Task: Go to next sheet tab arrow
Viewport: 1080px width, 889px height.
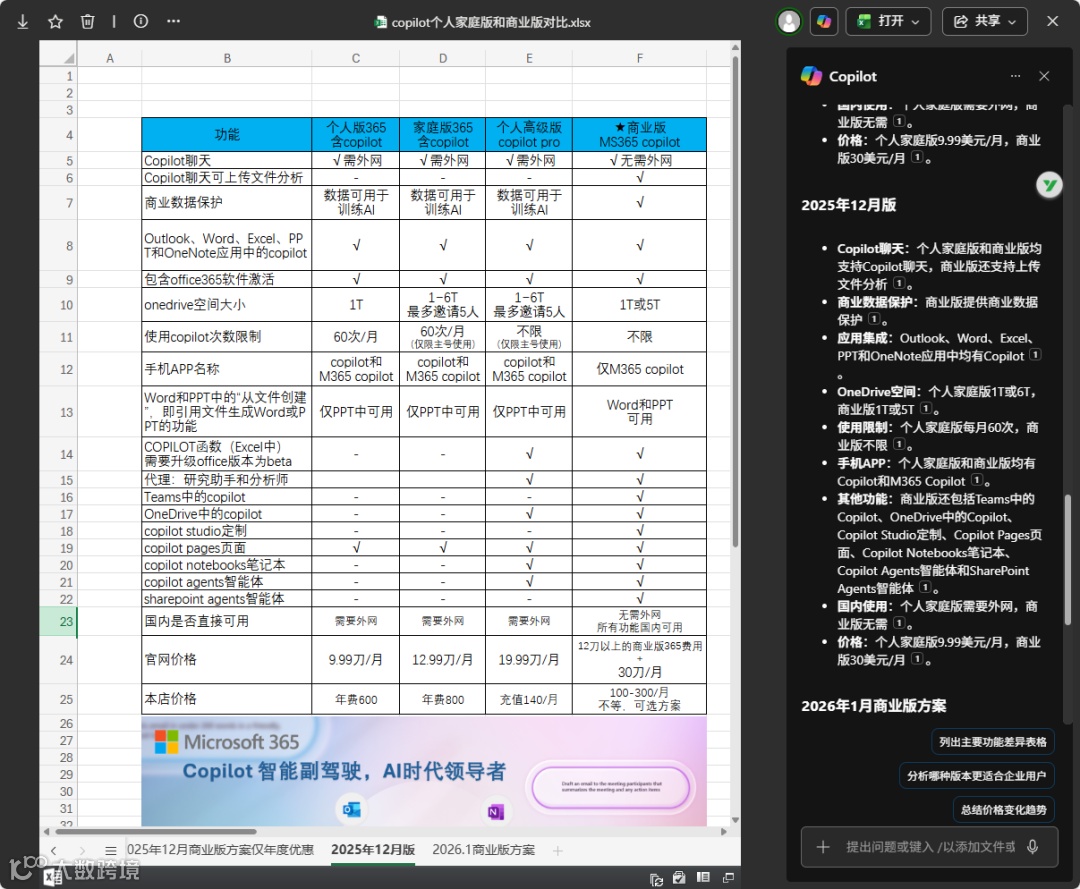Action: point(82,850)
